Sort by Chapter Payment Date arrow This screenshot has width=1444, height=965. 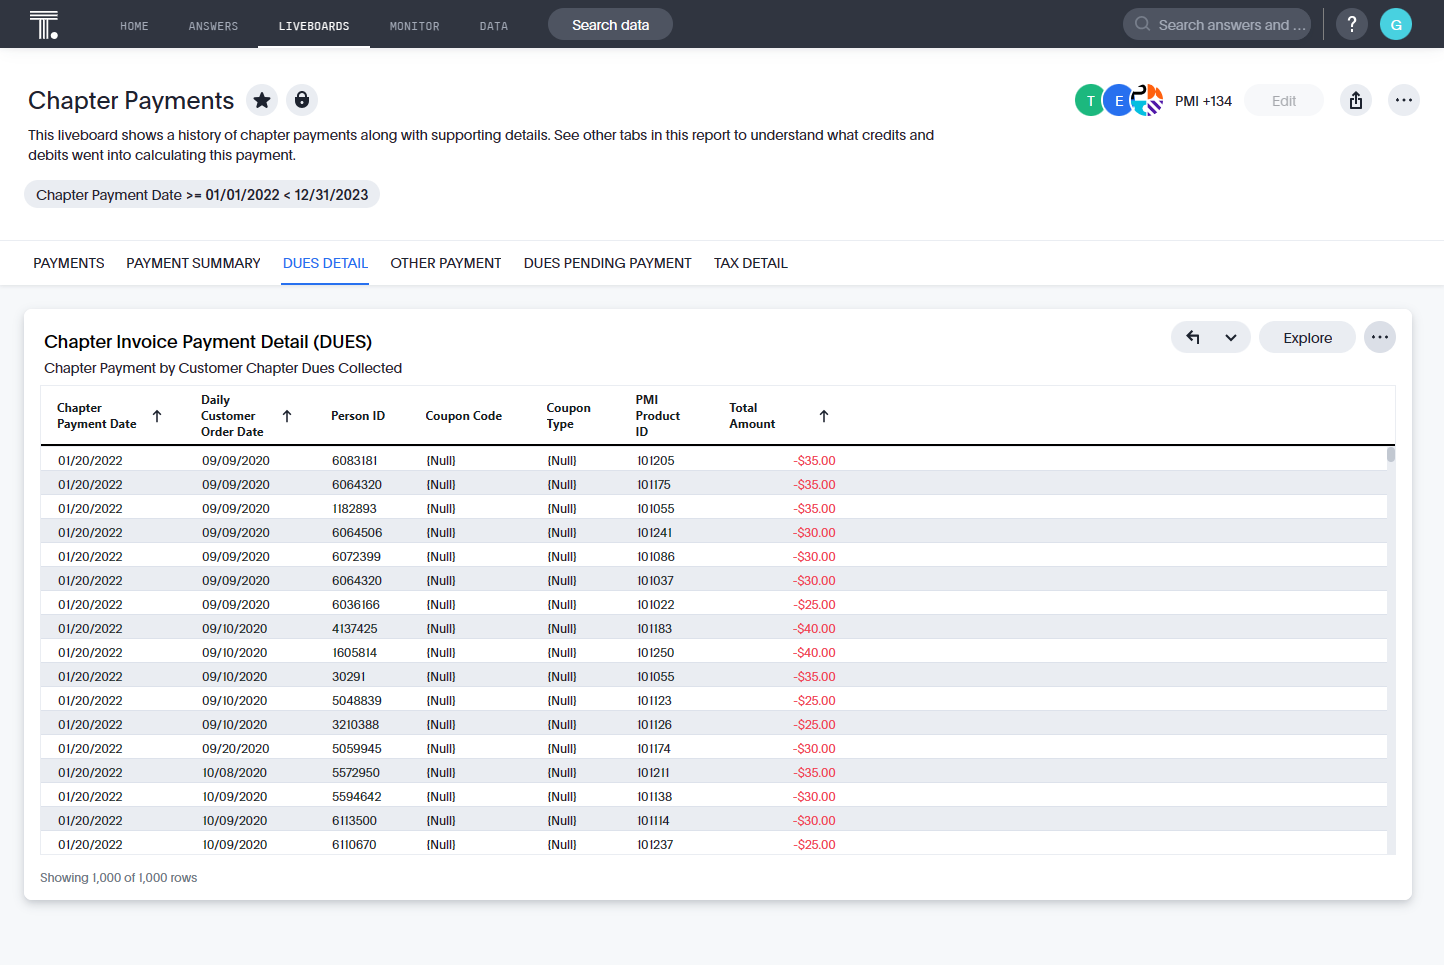pos(157,416)
